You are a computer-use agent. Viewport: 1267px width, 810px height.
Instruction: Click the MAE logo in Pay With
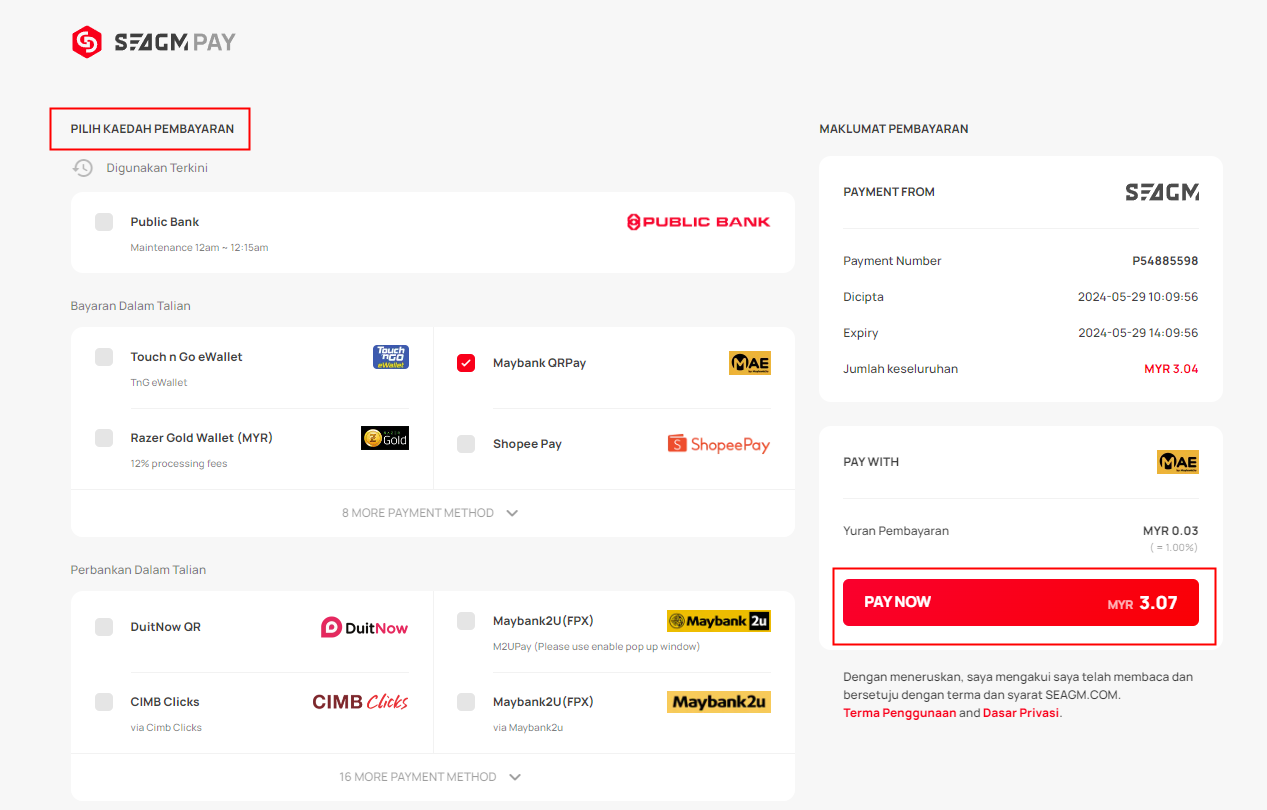coord(1178,462)
